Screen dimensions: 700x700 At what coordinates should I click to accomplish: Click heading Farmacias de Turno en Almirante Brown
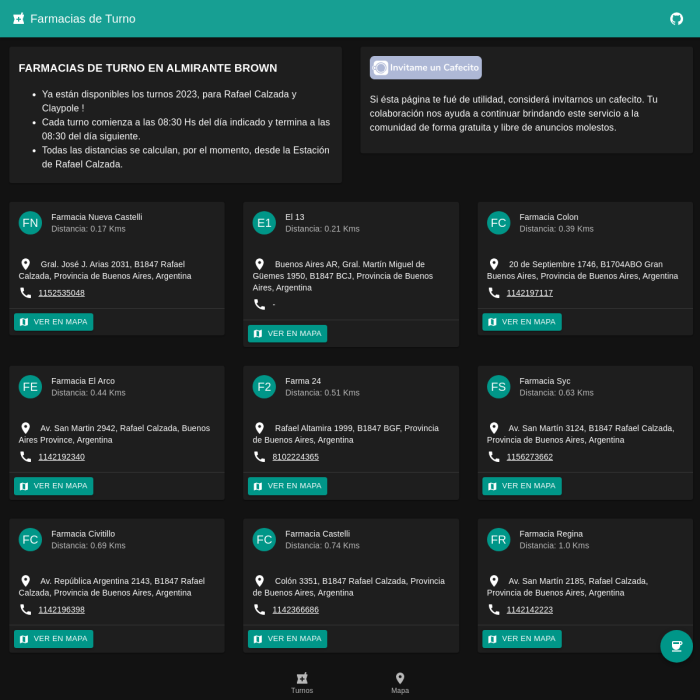148,68
